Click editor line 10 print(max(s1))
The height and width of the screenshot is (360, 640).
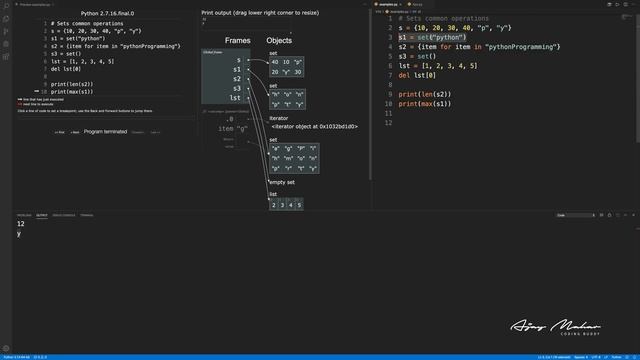point(425,104)
